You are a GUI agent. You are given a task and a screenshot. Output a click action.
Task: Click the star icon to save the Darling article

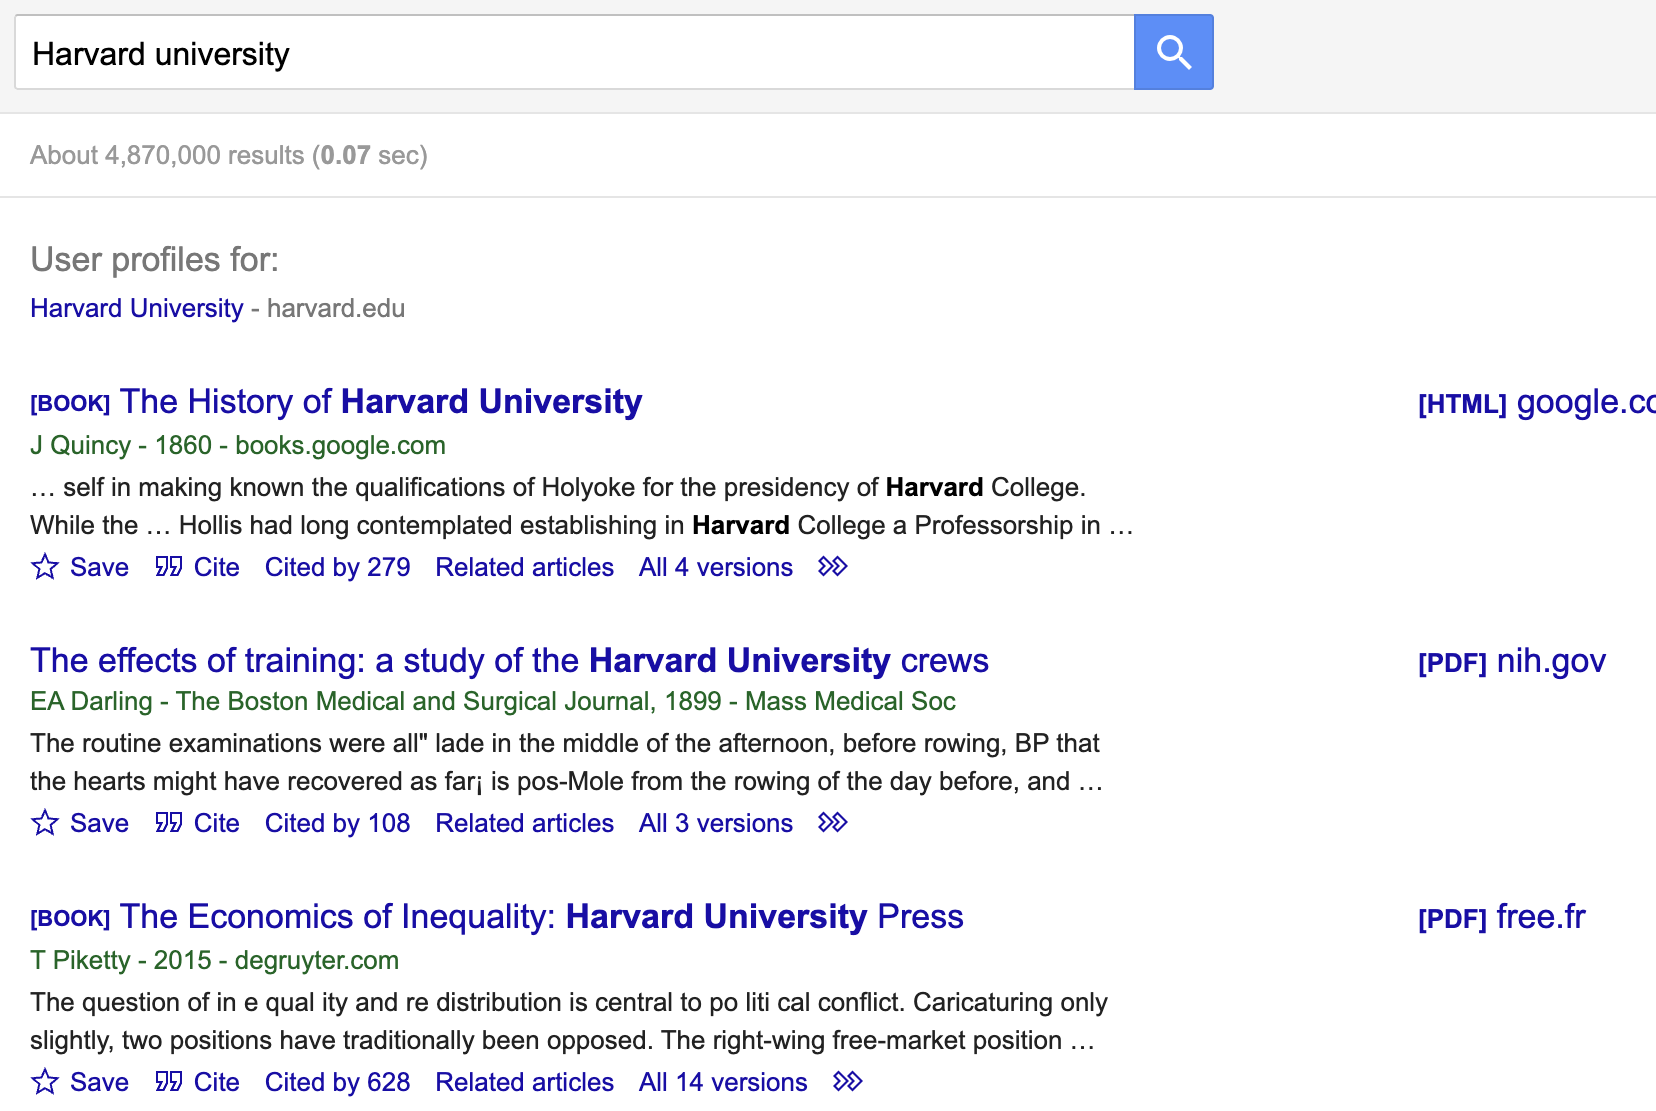pyautogui.click(x=45, y=823)
